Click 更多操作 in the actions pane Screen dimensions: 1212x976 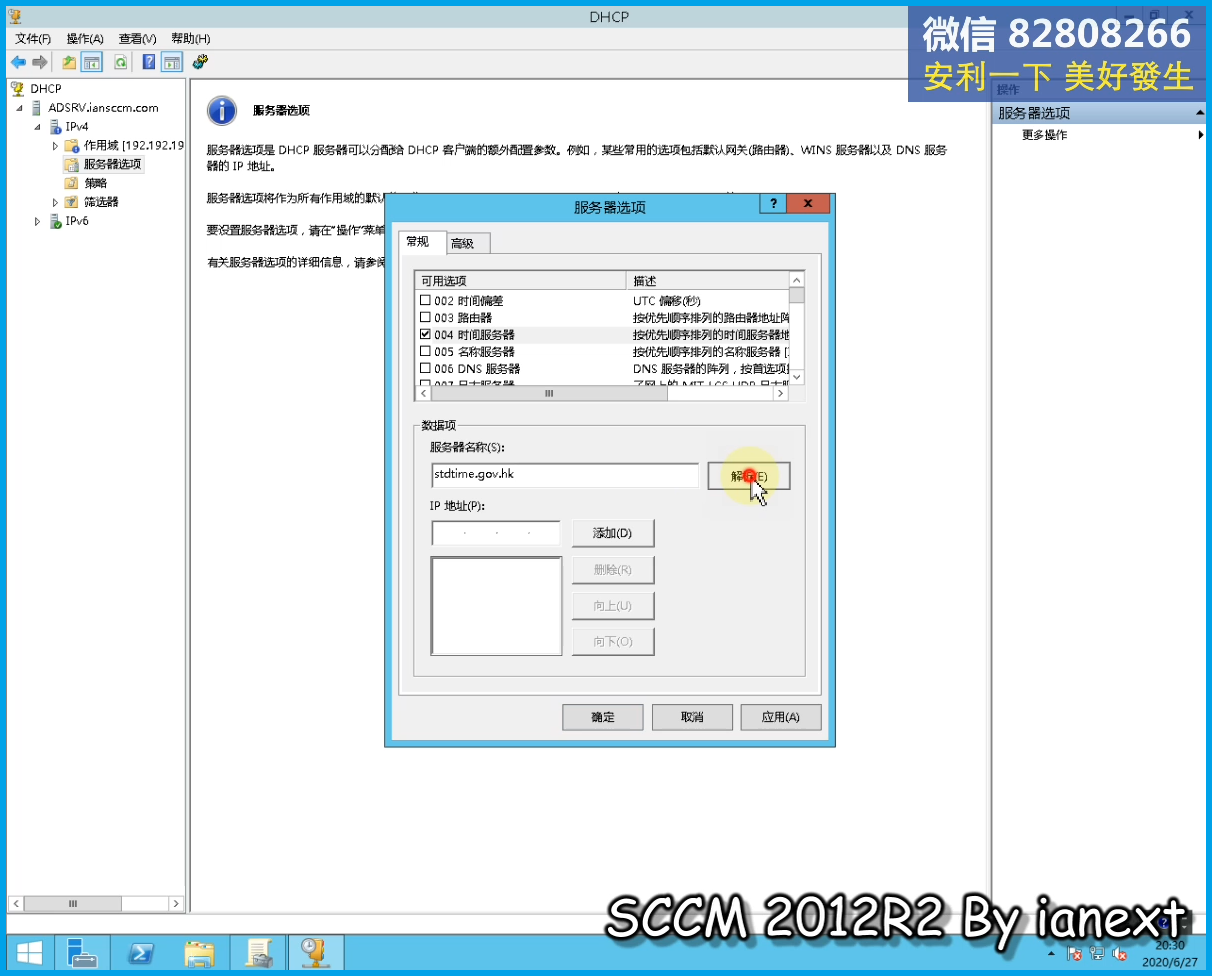[1044, 135]
